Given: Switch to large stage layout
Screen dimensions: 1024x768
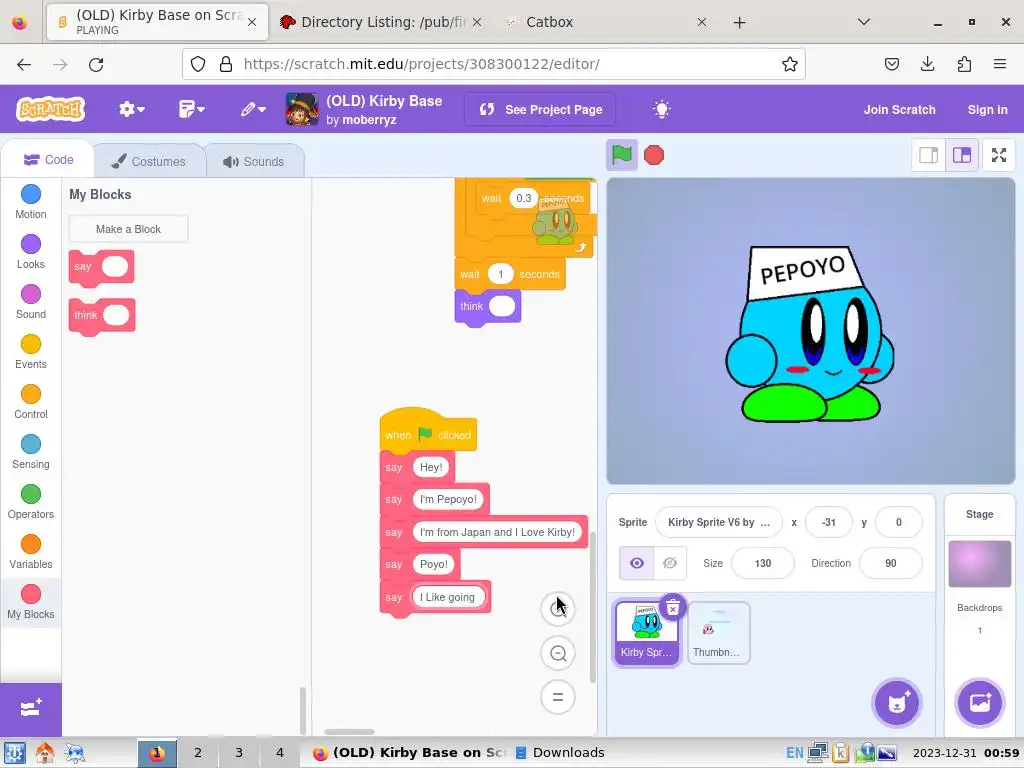Looking at the screenshot, I should pos(962,155).
